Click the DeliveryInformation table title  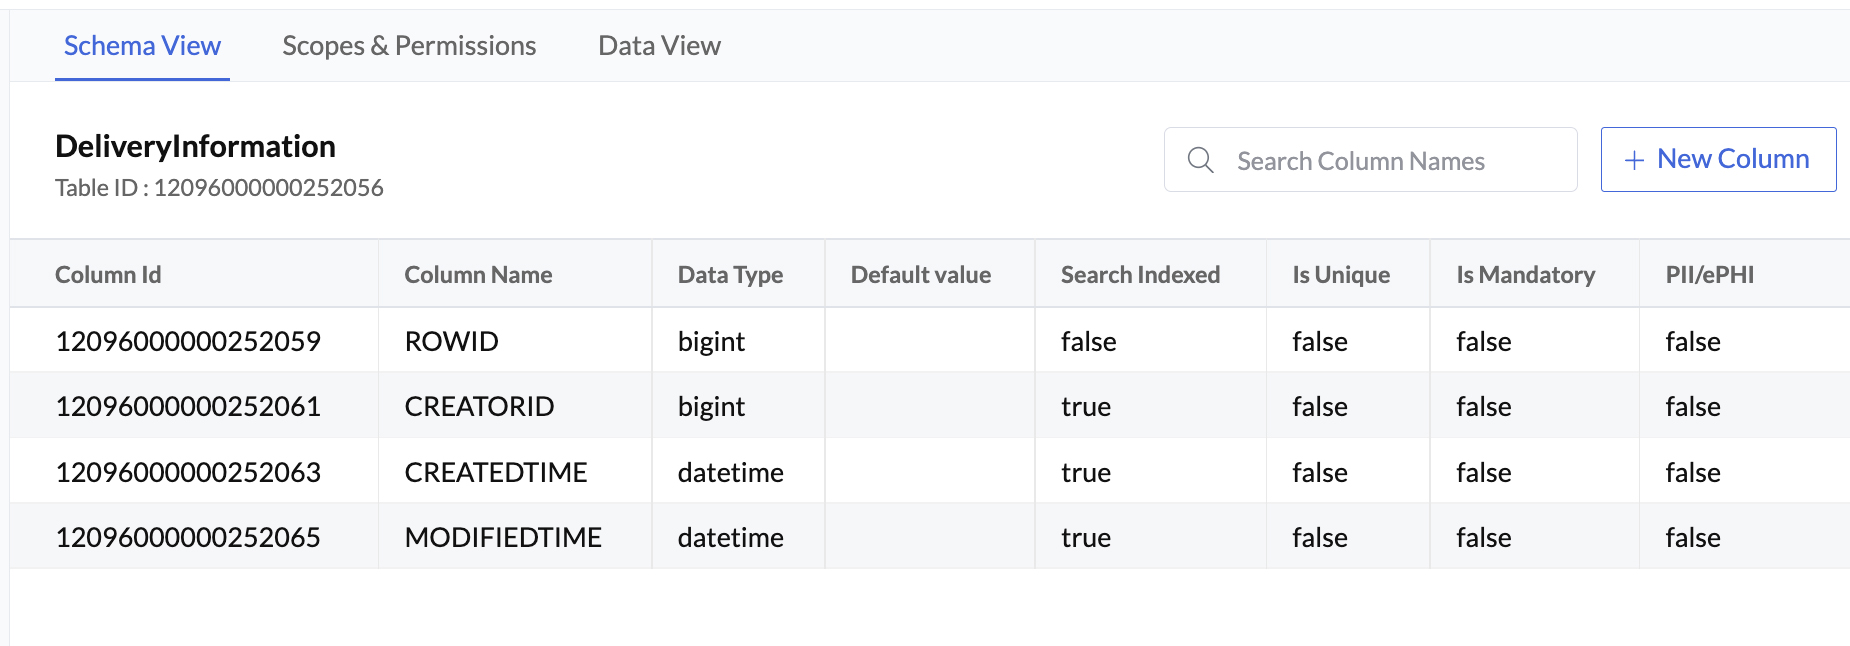pyautogui.click(x=195, y=146)
